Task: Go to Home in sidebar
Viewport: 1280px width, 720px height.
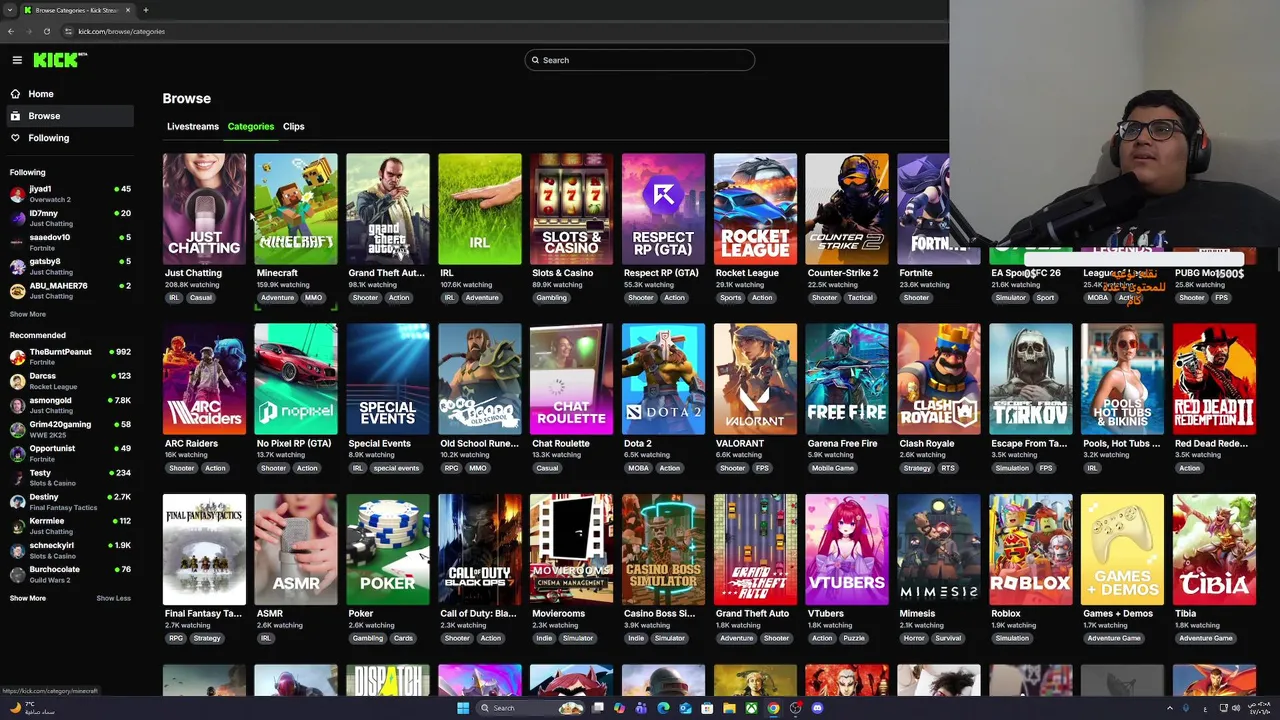Action: click(68, 94)
